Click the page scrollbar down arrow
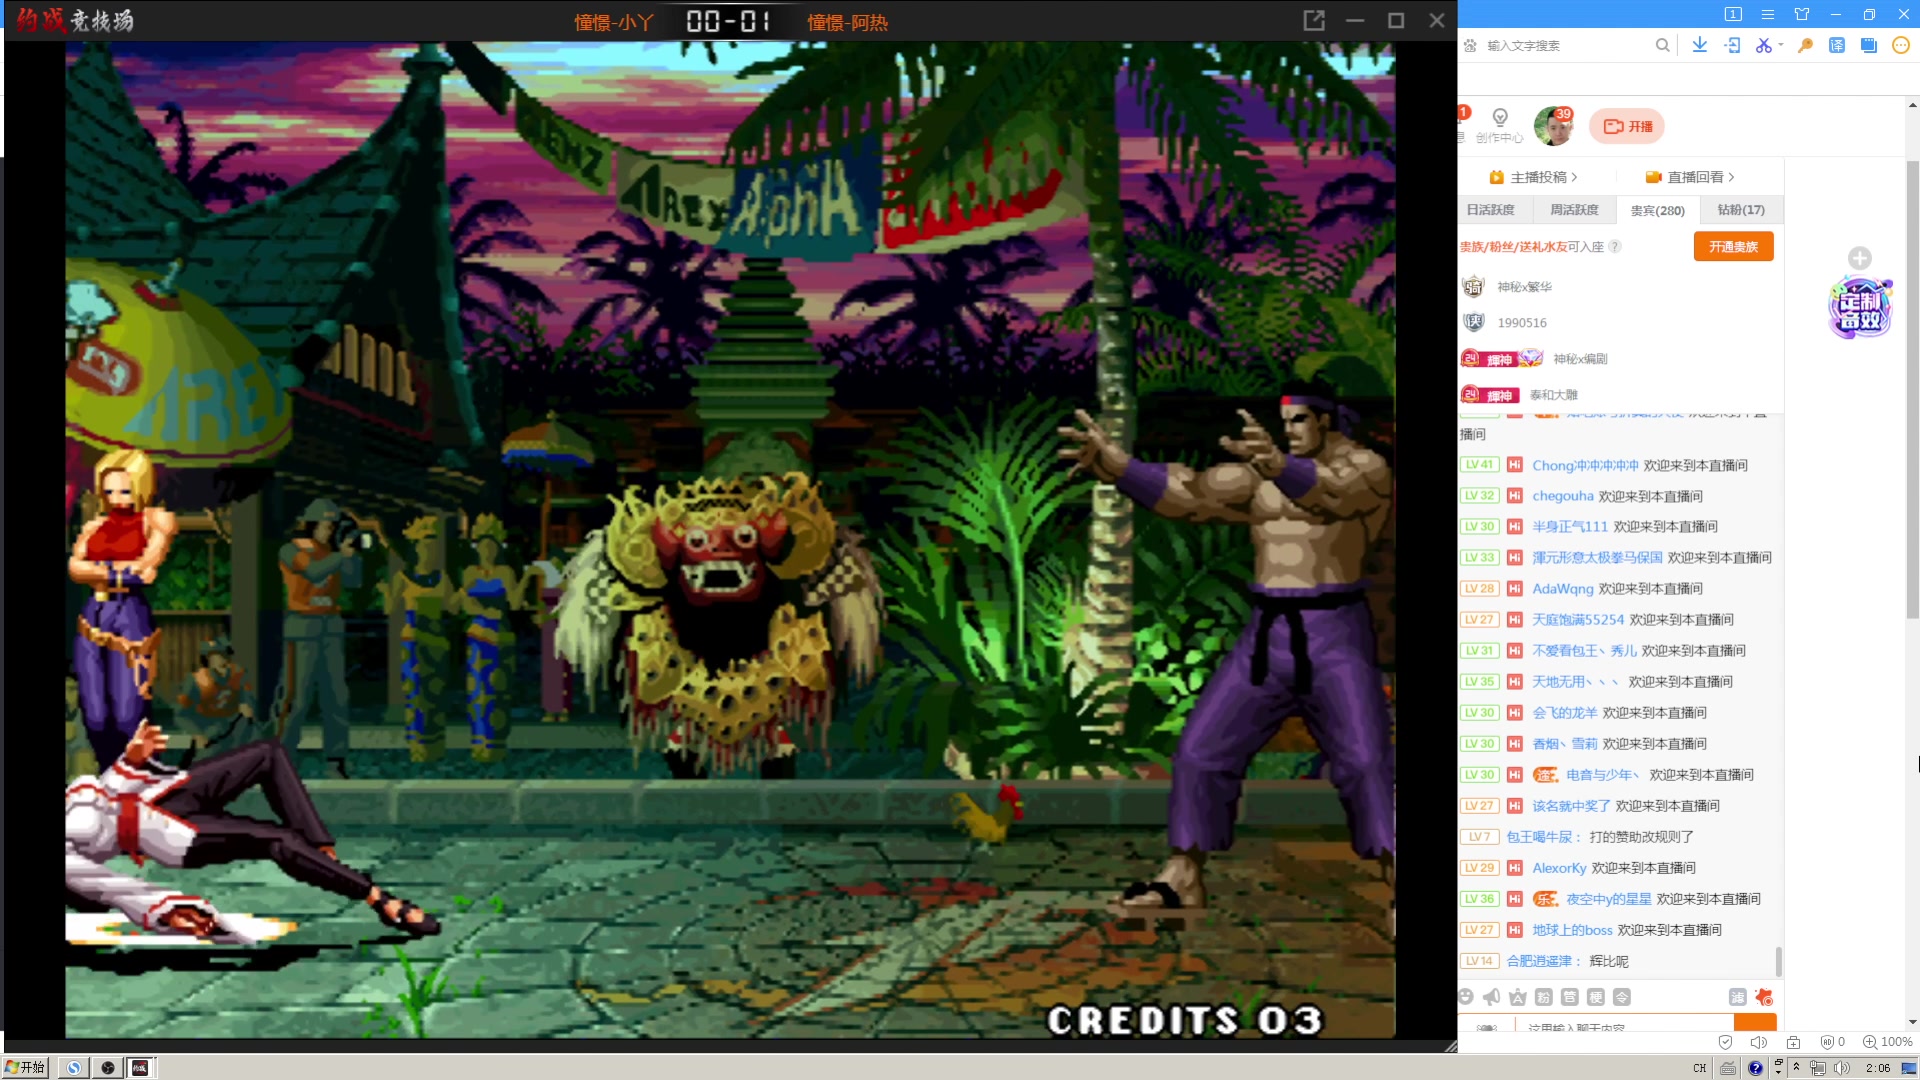This screenshot has width=1920, height=1080. pos(1913,1023)
